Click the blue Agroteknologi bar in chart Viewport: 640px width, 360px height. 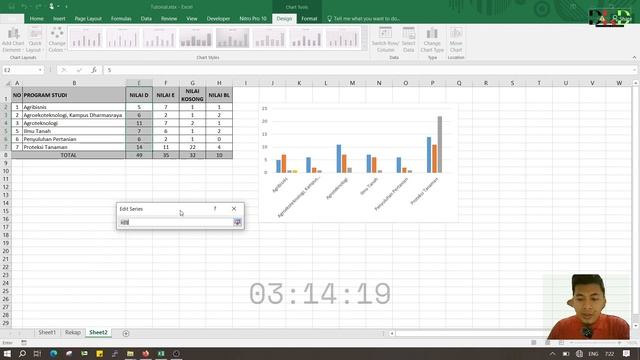(x=339, y=158)
